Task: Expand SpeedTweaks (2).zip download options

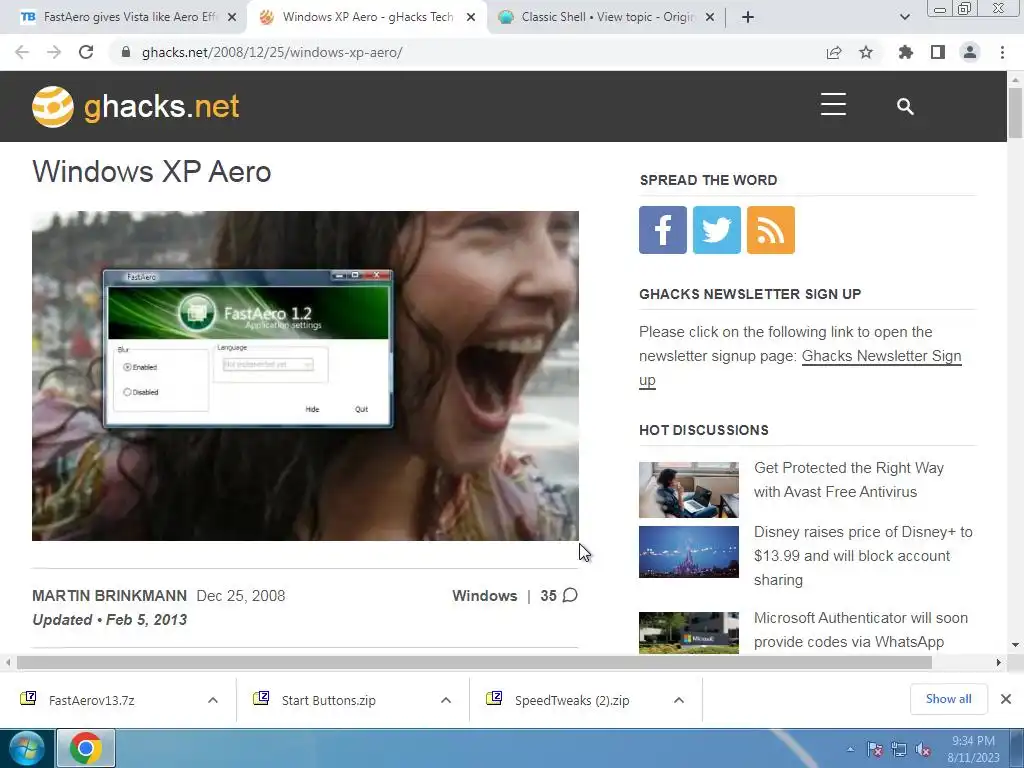Action: click(x=679, y=700)
